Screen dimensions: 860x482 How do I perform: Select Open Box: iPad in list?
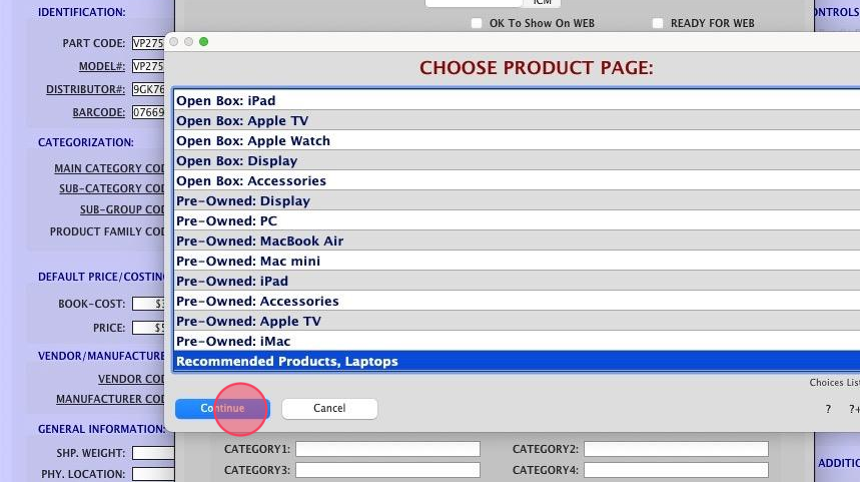point(517,100)
